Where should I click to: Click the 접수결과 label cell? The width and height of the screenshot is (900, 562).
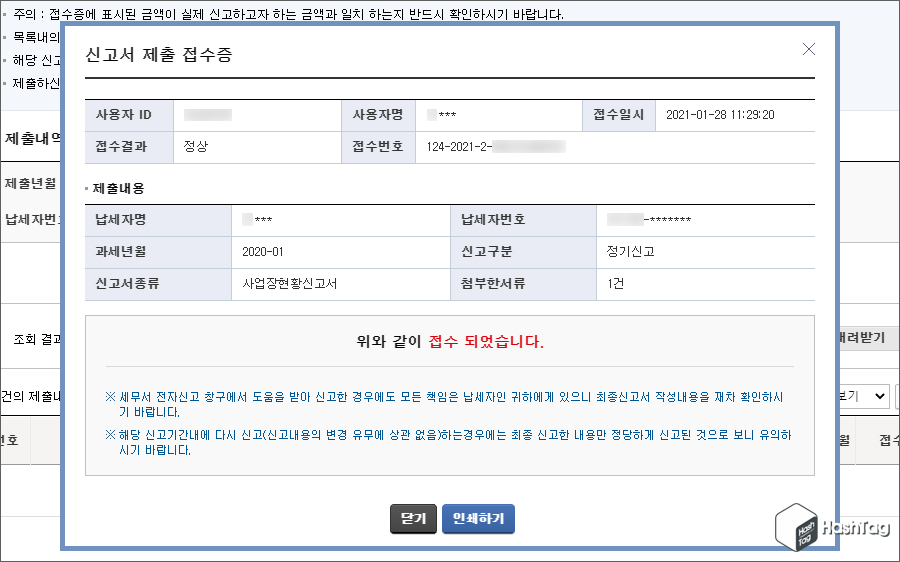point(129,147)
